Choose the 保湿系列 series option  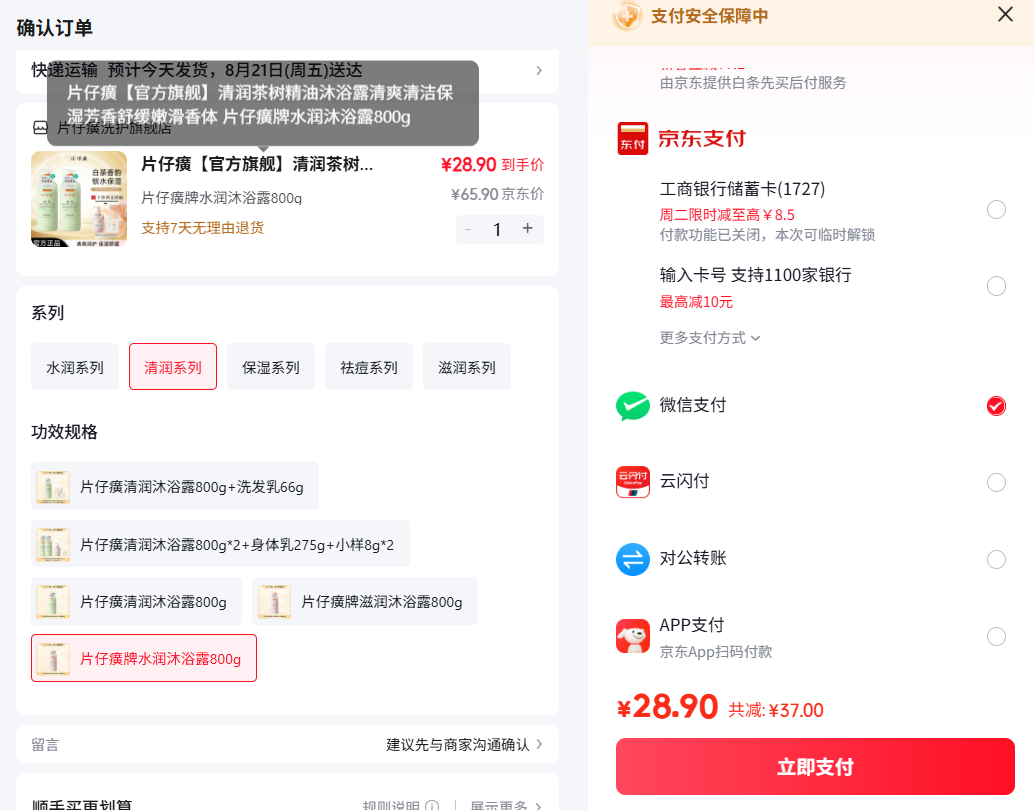[x=271, y=367]
